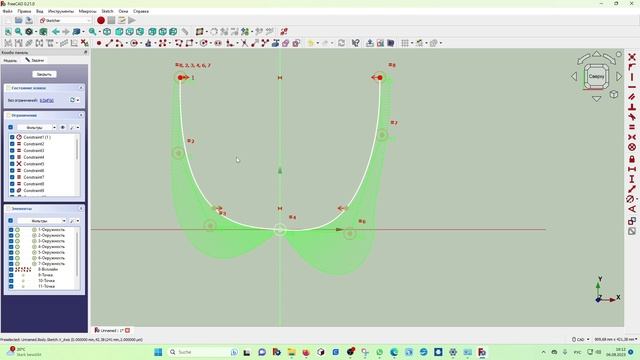The height and width of the screenshot is (360, 640).
Task: Open the Правка menu
Action: (x=24, y=11)
